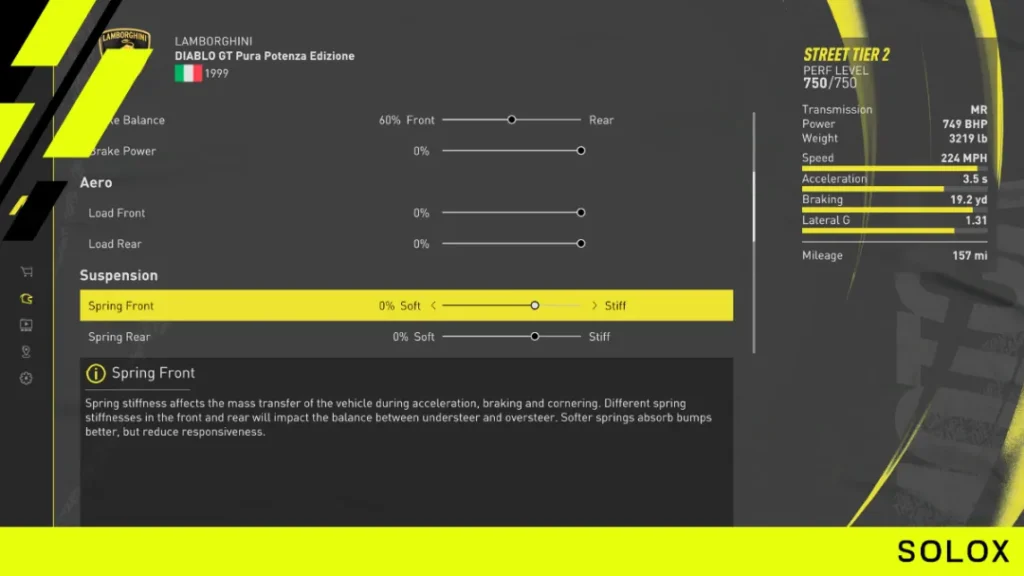Viewport: 1024px width, 576px height.
Task: Click the Suspension section heading
Action: click(x=119, y=276)
